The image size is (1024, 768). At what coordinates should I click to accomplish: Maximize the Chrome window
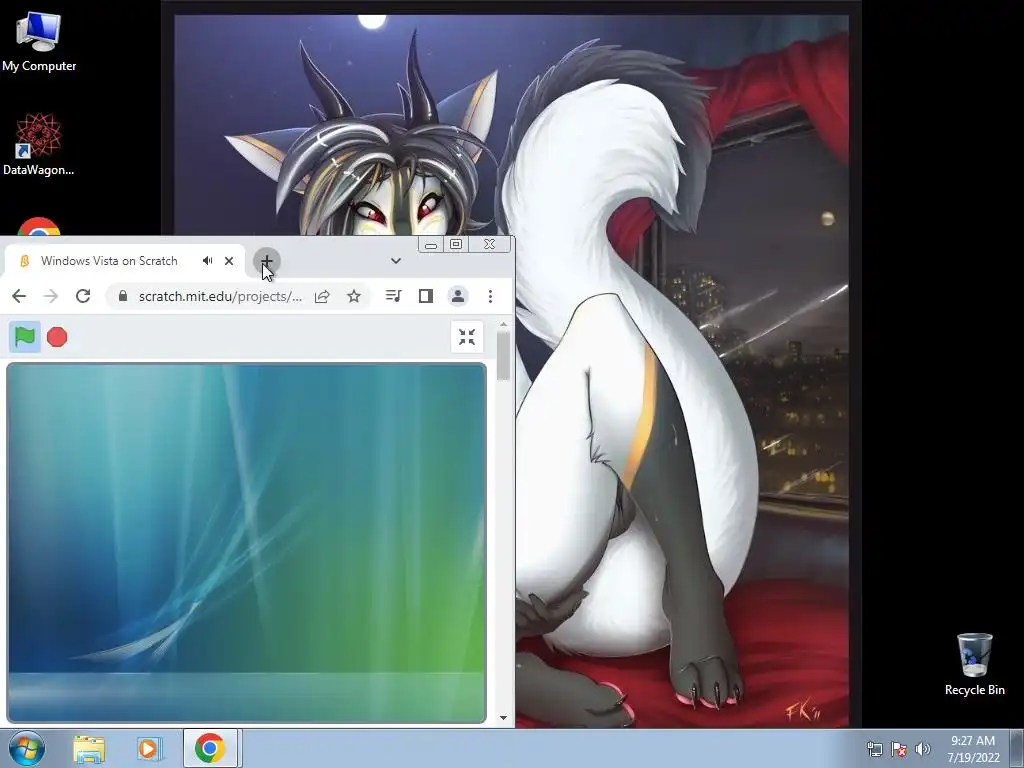(456, 244)
